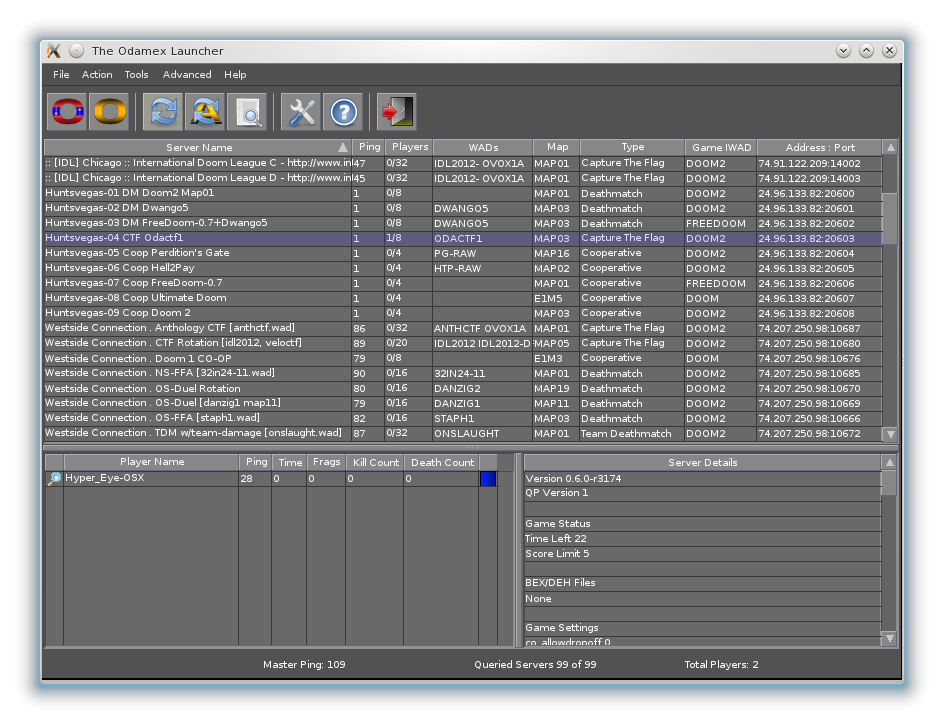Click the gold O Quick Launch icon
This screenshot has width=944, height=724.
point(110,112)
